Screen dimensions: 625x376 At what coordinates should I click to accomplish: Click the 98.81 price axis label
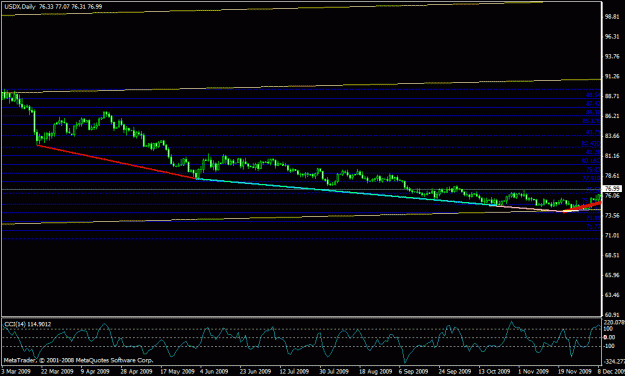tap(612, 17)
